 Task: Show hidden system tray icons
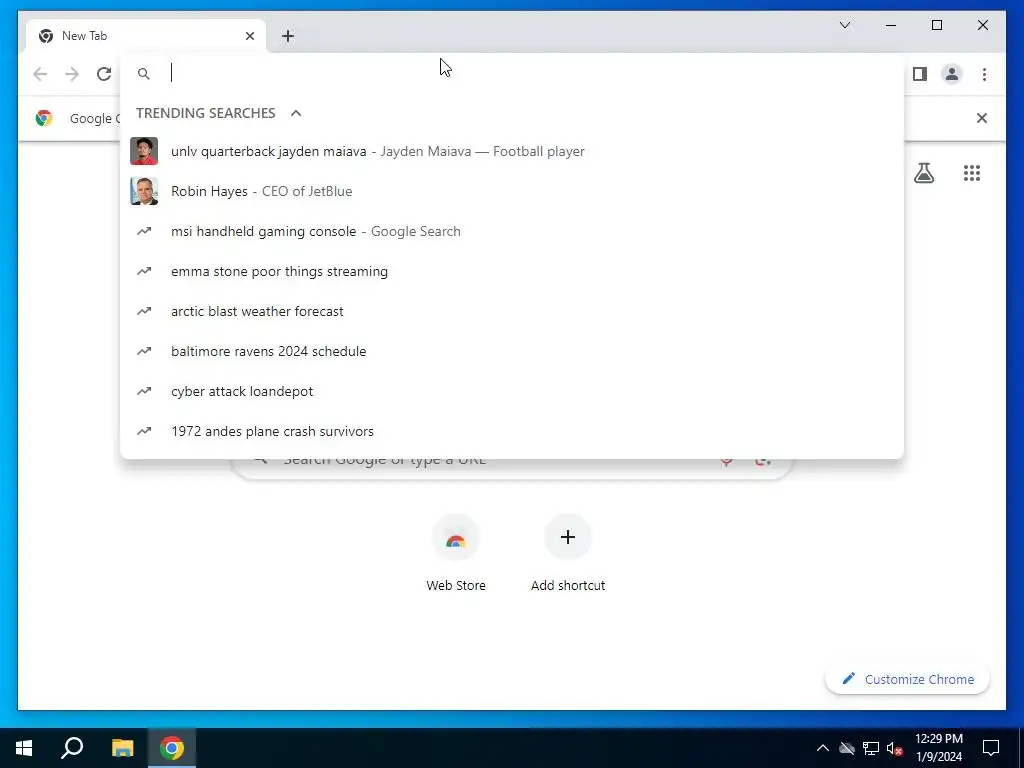pyautogui.click(x=823, y=748)
